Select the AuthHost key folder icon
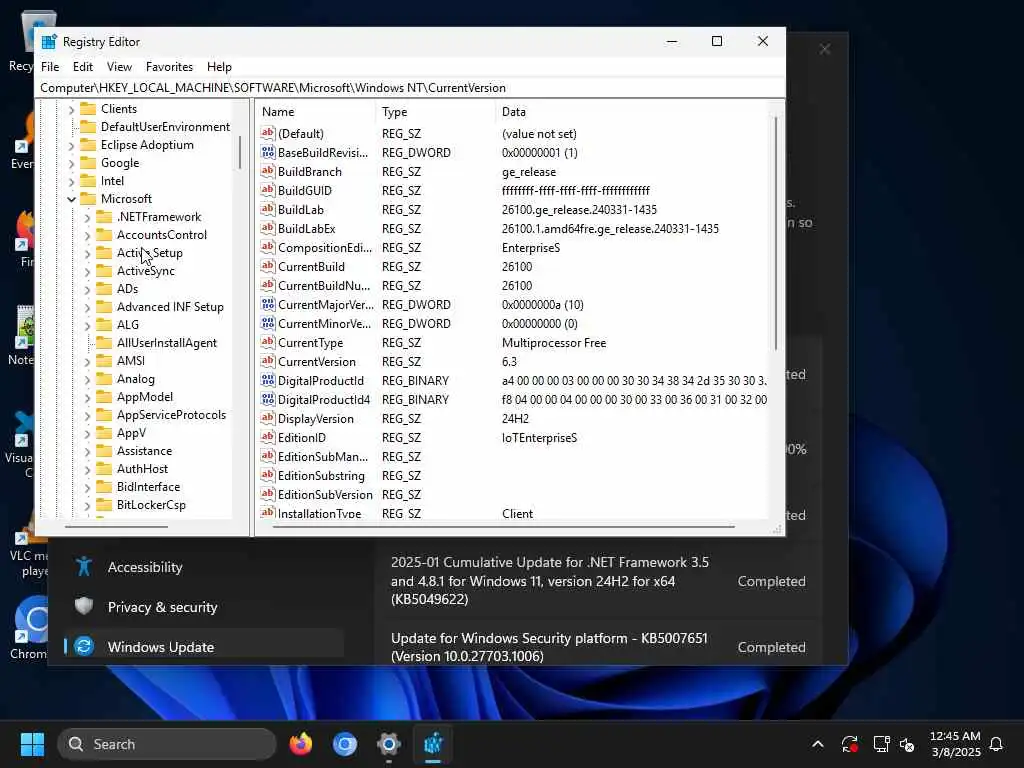The height and width of the screenshot is (768, 1024). [104, 469]
